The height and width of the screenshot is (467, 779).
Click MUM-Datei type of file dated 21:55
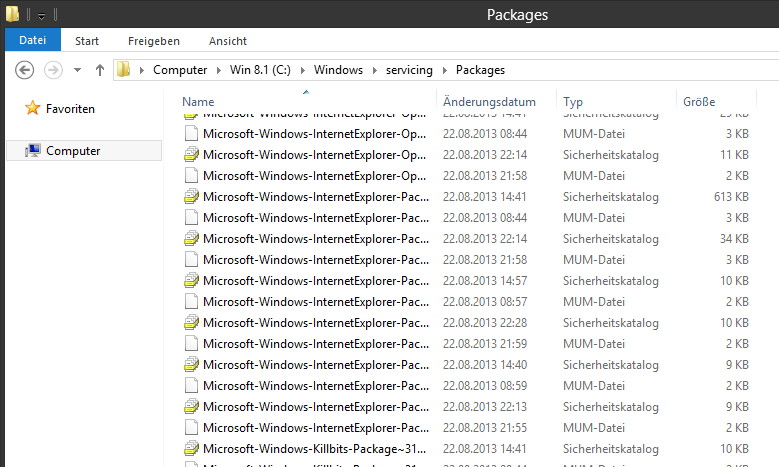click(594, 427)
